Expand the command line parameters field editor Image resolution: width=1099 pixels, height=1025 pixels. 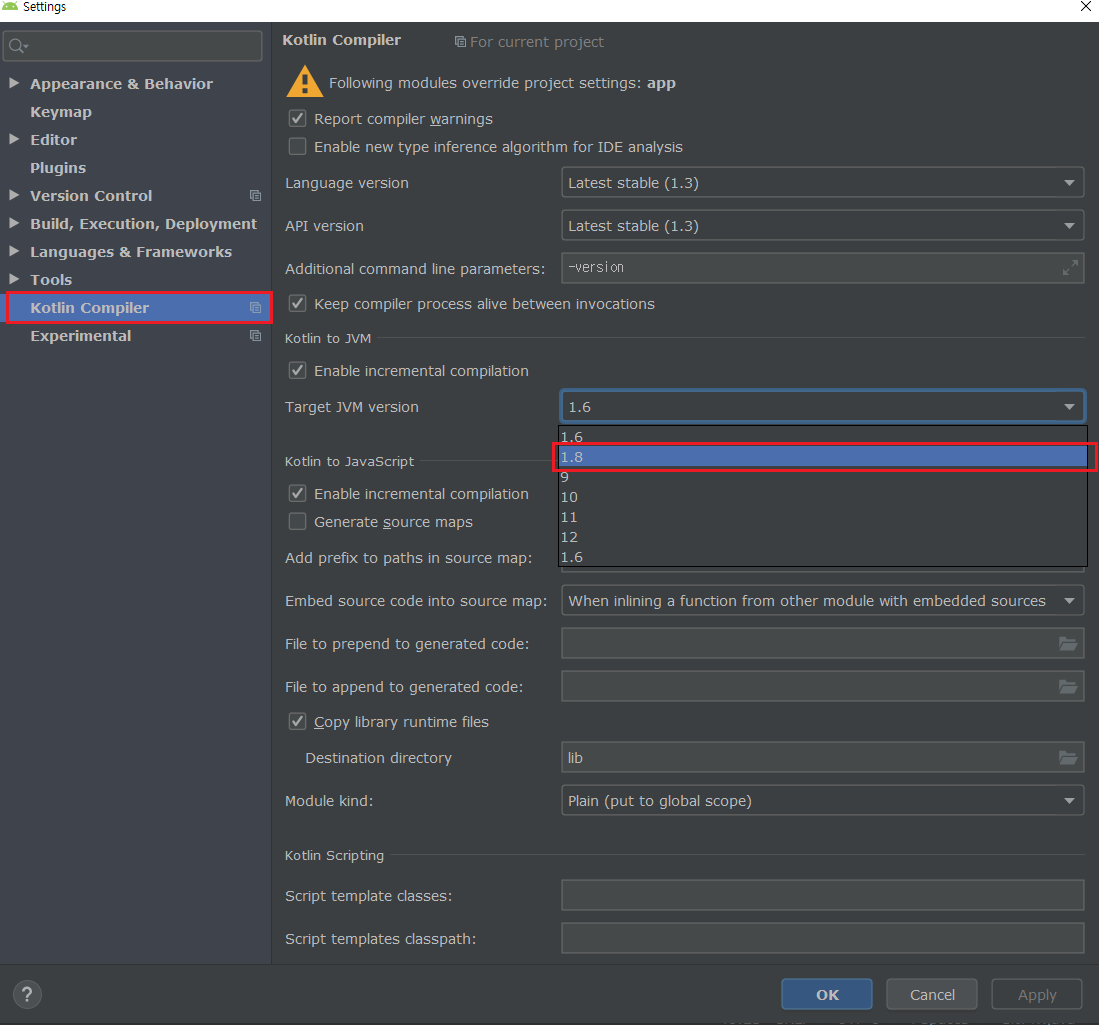coord(1070,268)
